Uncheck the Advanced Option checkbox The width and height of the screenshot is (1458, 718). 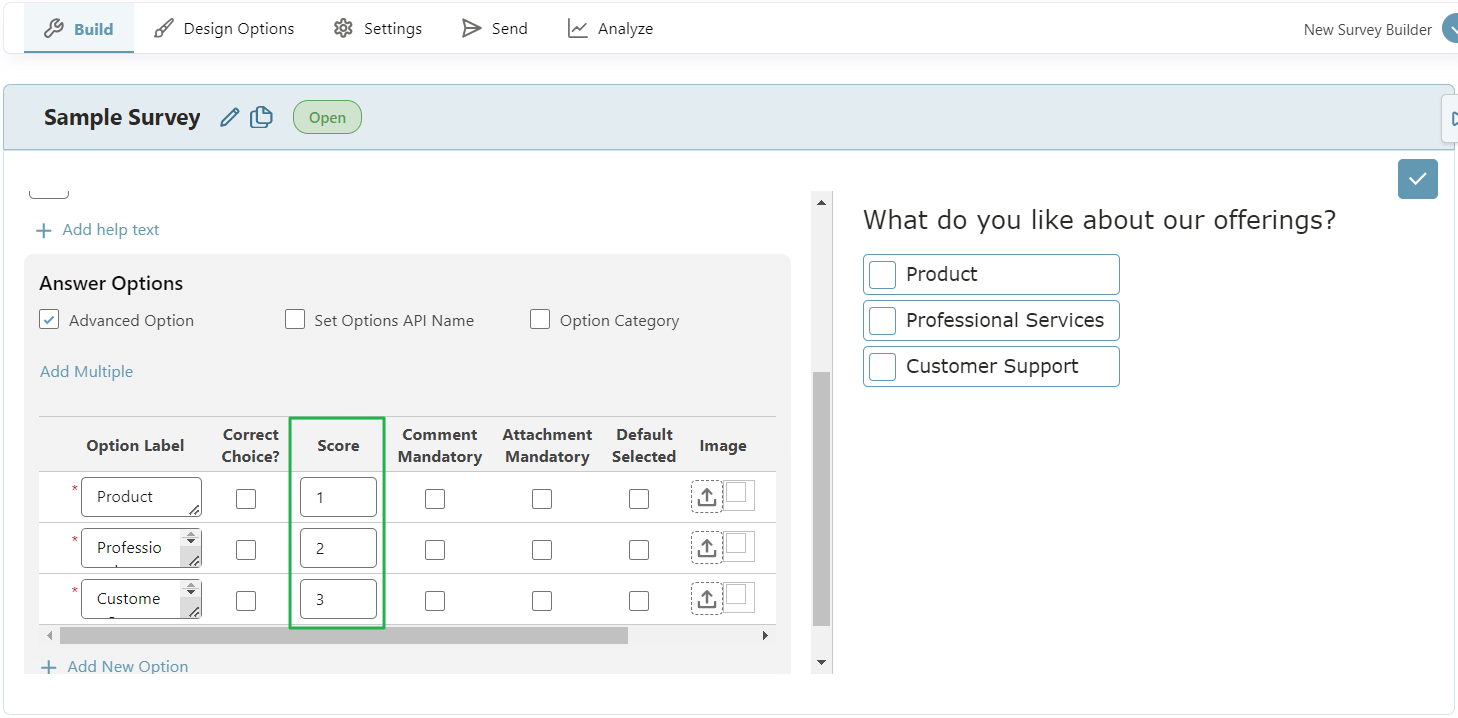click(49, 319)
